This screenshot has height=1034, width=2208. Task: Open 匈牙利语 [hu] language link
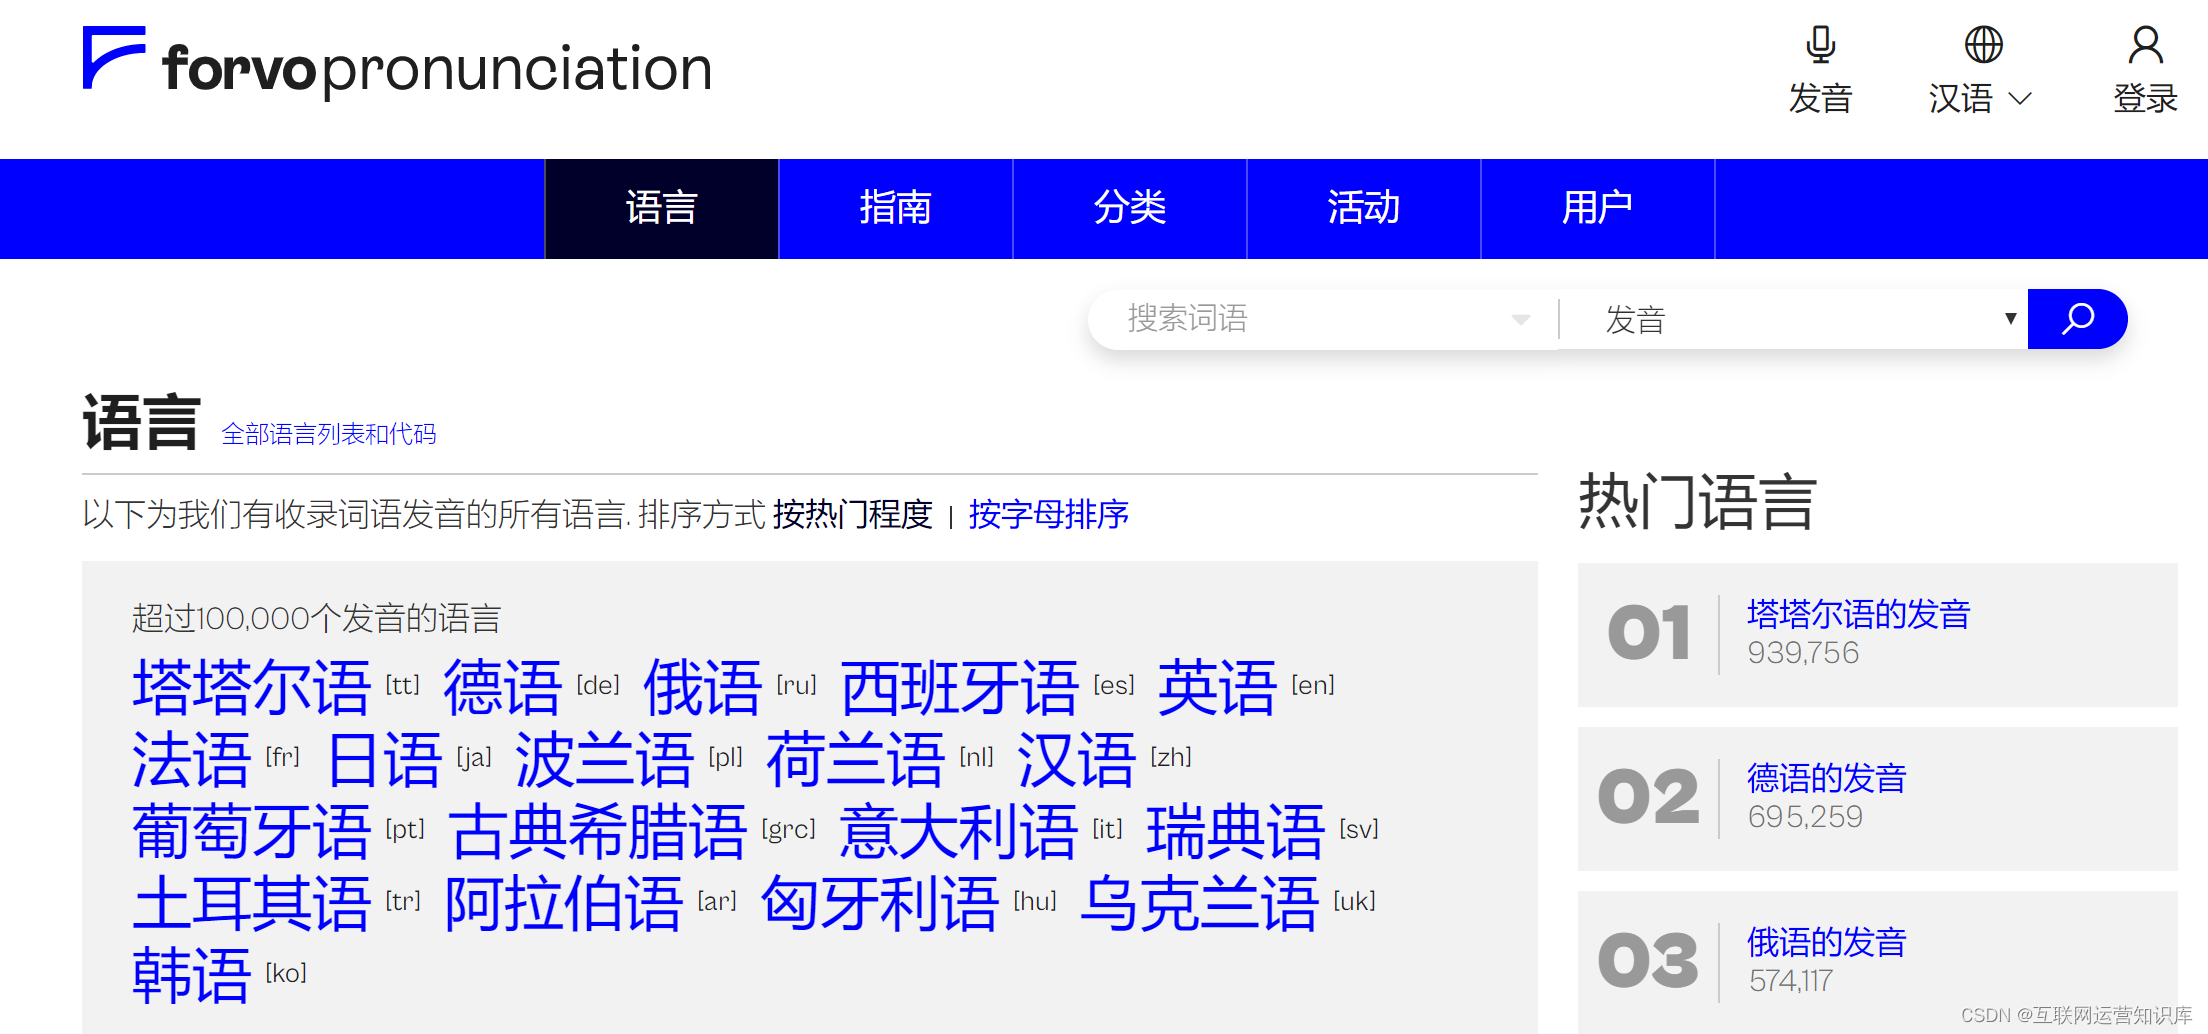tap(880, 903)
